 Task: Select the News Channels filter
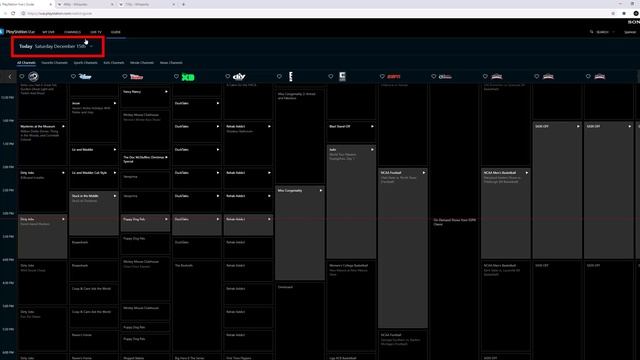pyautogui.click(x=171, y=63)
